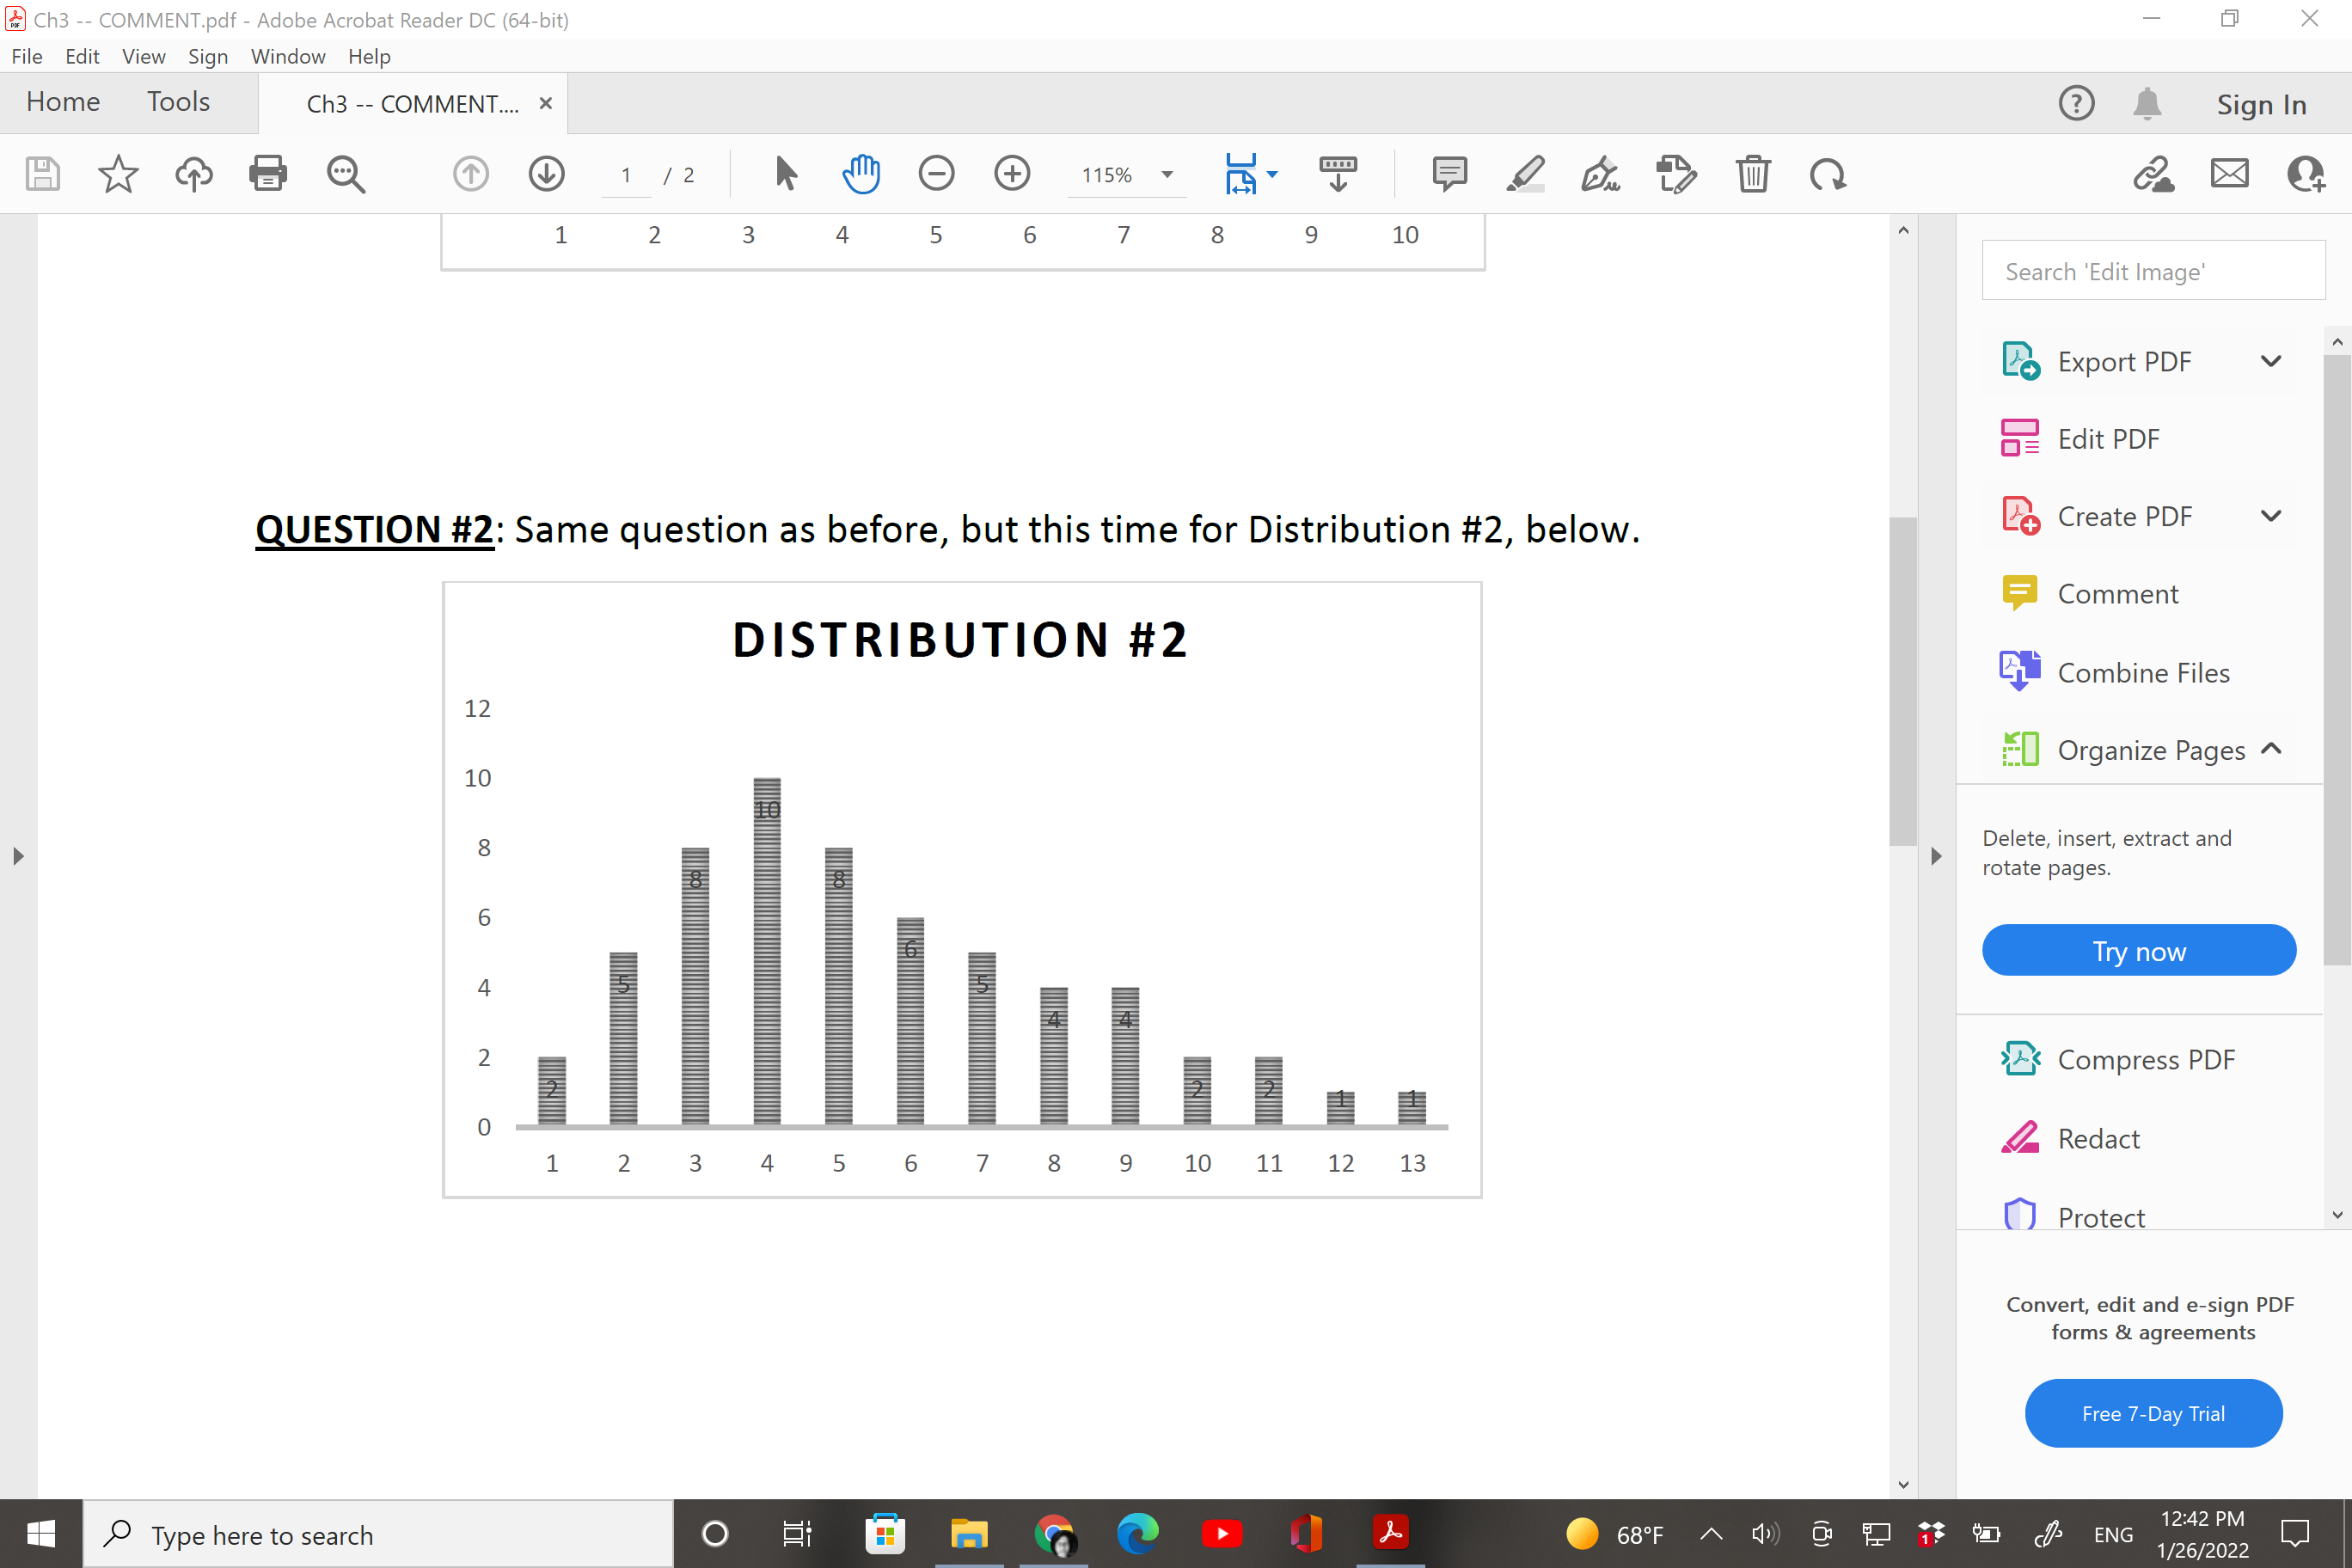Click the Print file icon
The image size is (2352, 1568).
click(x=267, y=174)
